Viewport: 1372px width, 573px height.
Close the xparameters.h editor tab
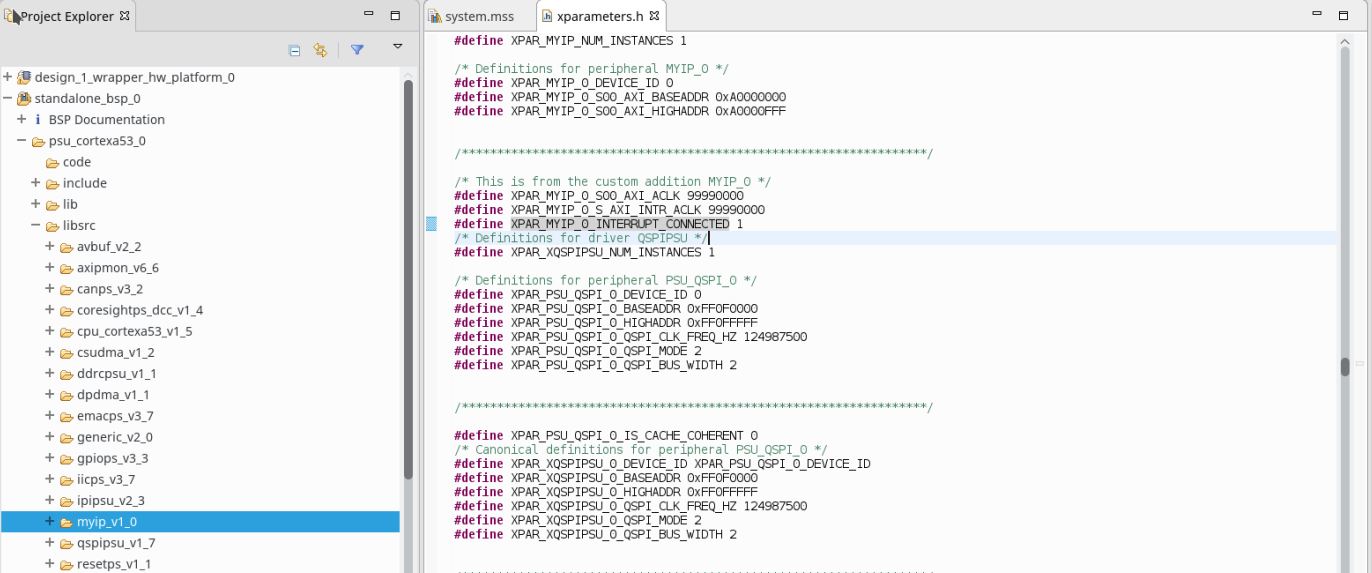pyautogui.click(x=654, y=17)
